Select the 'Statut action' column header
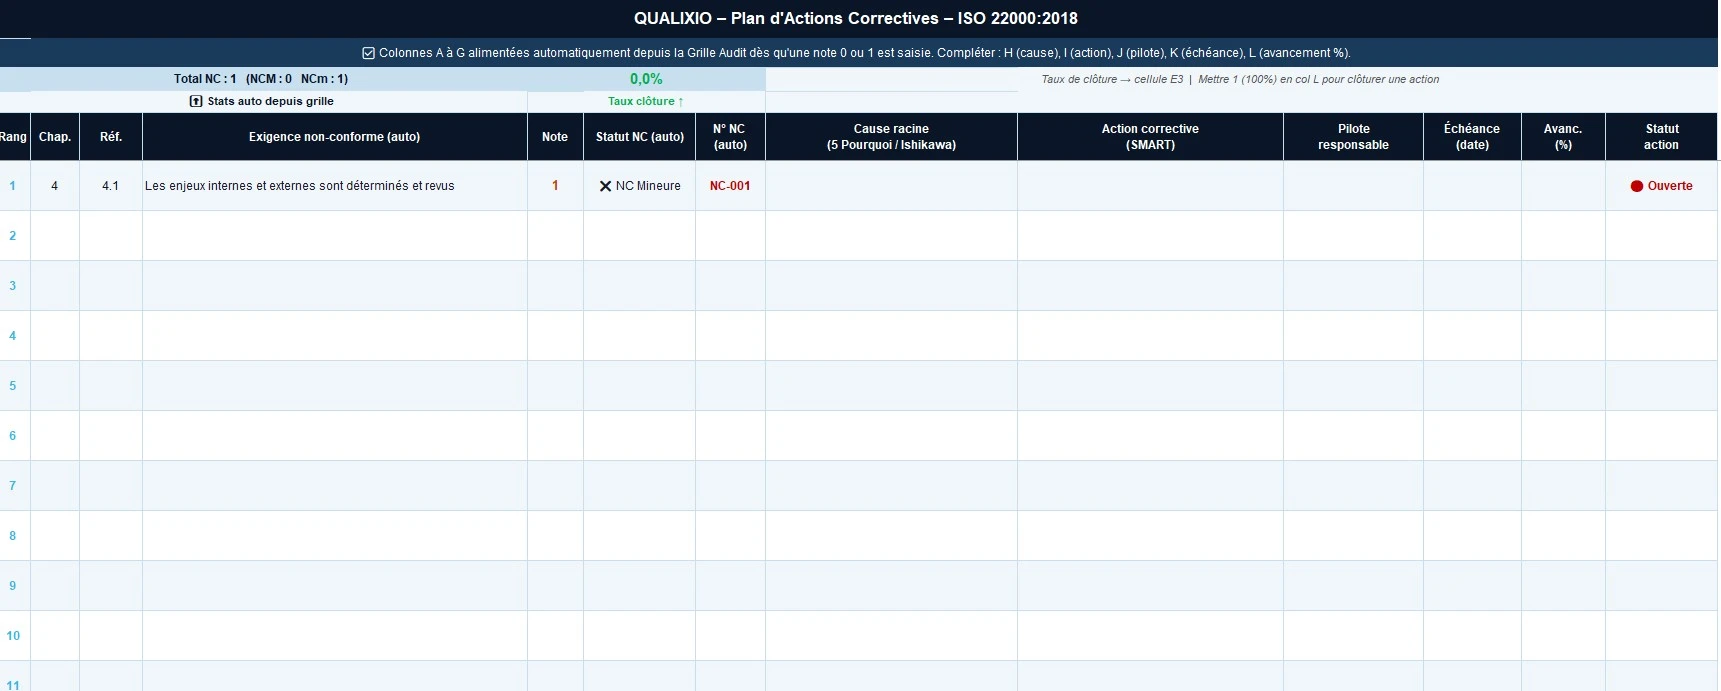Screen dimensions: 1721x691 [x=1661, y=137]
